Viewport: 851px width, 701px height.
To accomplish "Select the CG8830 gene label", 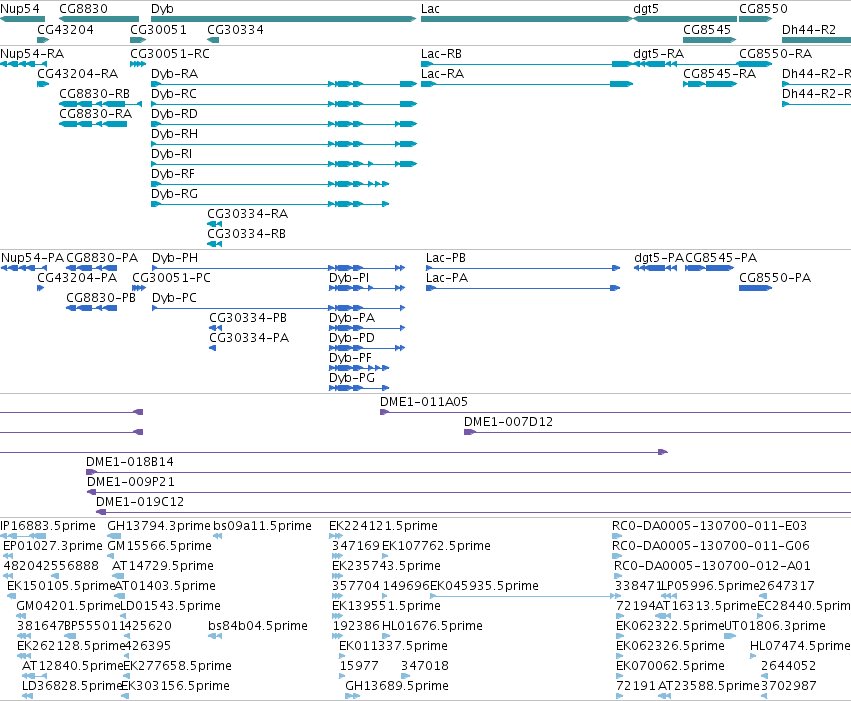I will [x=83, y=9].
